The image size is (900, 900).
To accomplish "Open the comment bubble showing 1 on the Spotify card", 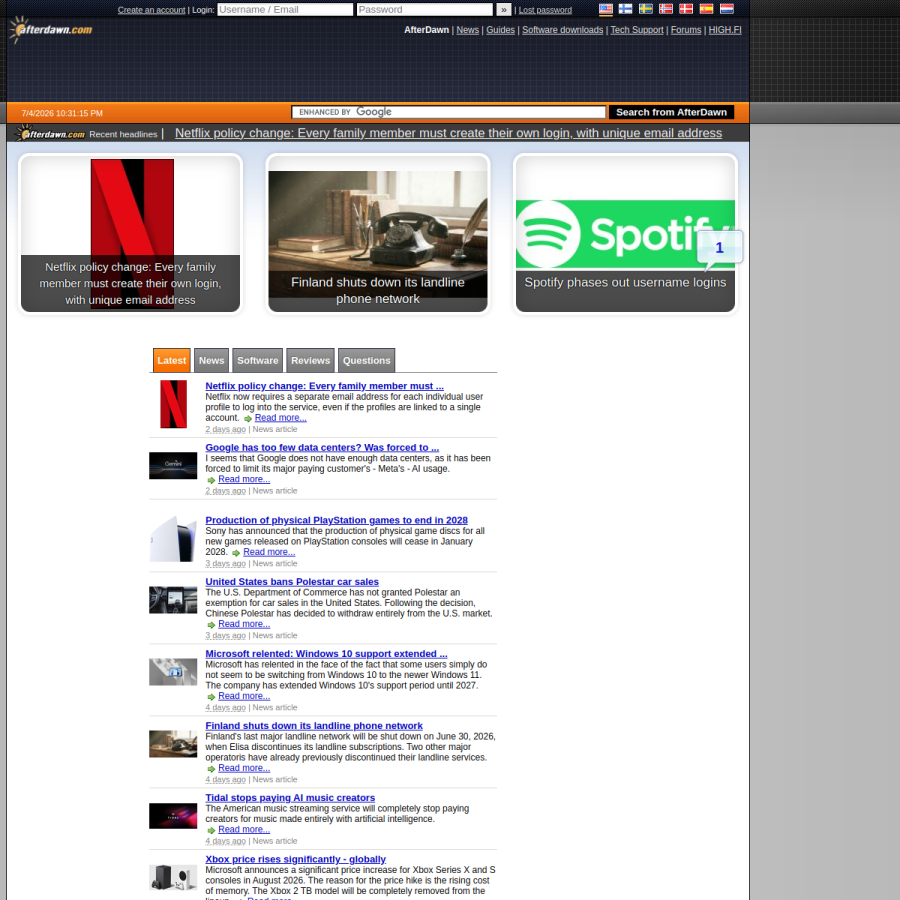I will coord(719,249).
